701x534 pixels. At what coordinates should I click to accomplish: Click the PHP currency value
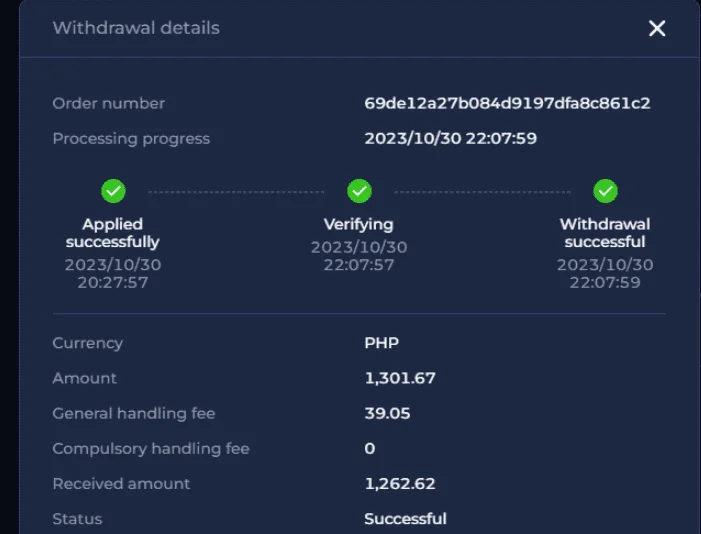[x=381, y=343]
